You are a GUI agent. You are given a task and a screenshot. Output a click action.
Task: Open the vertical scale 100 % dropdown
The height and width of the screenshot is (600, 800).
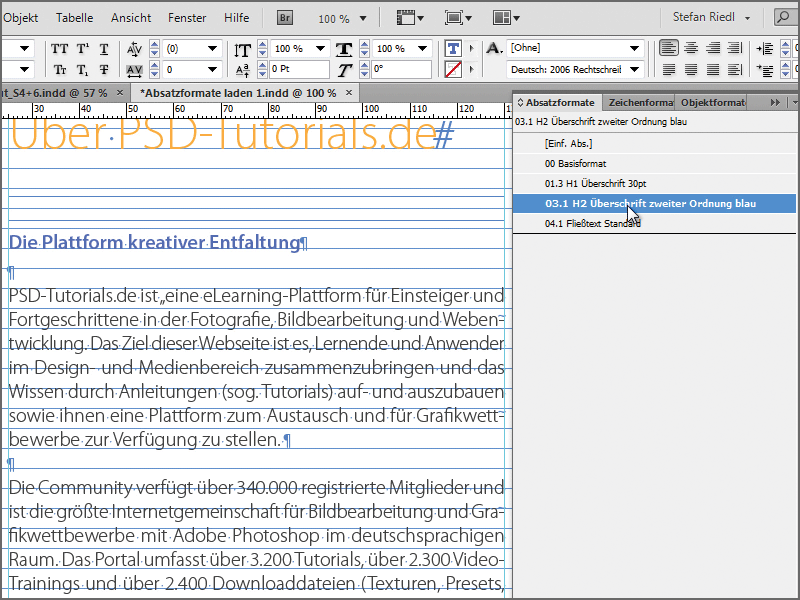tap(320, 49)
